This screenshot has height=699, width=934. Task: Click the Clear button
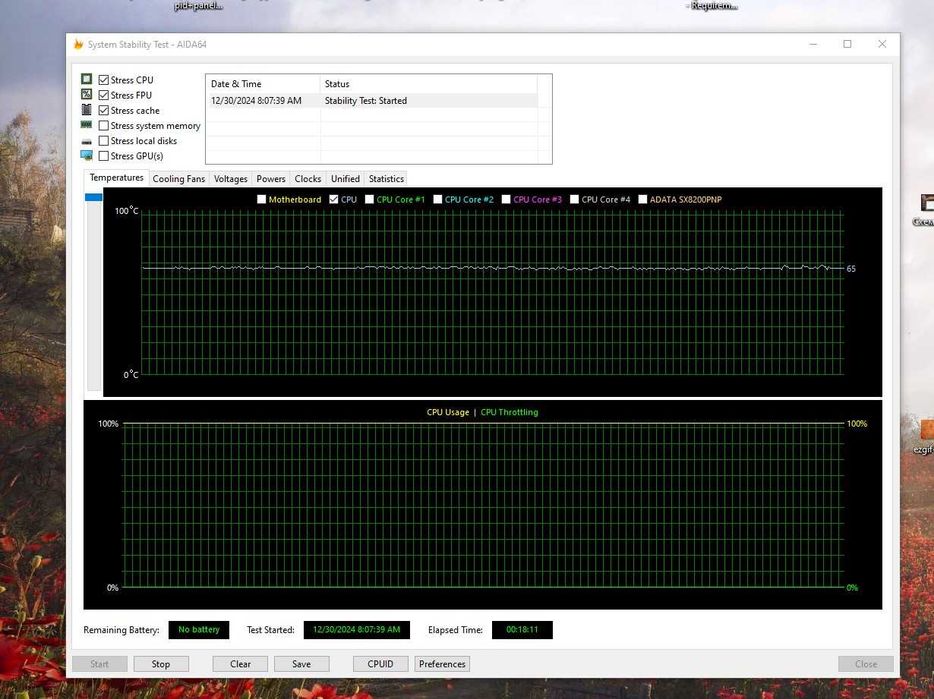(240, 664)
